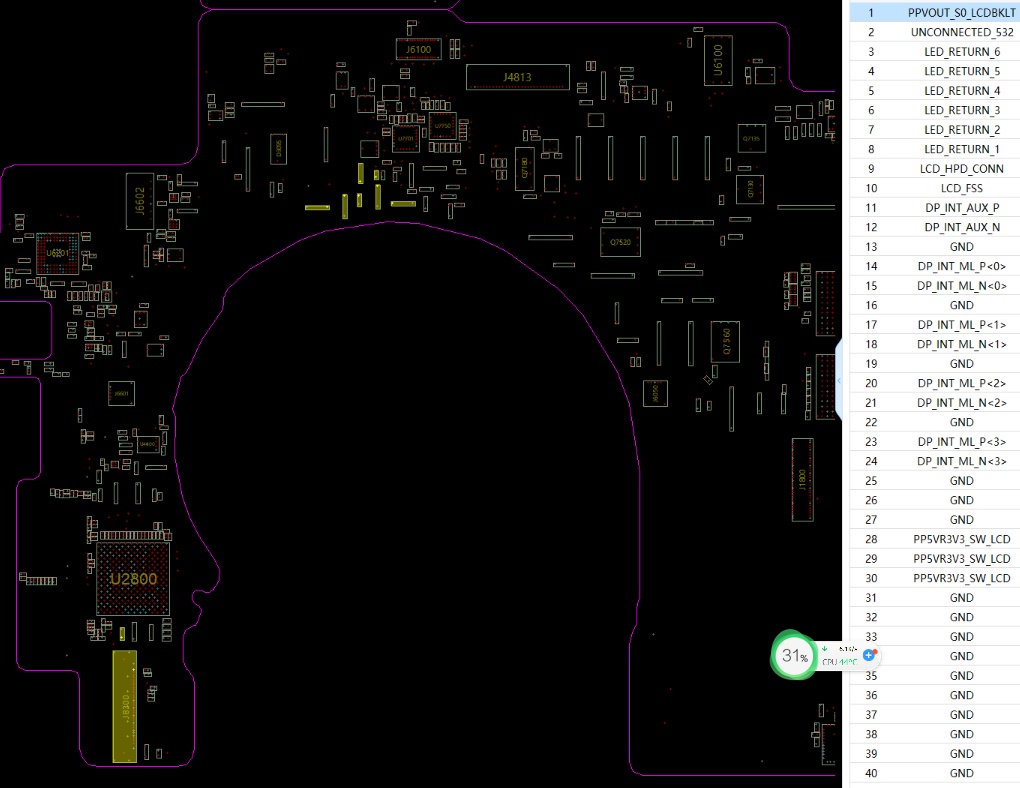Select the UNCONNECTED_532 pin row
The width and height of the screenshot is (1020, 788).
pyautogui.click(x=934, y=32)
